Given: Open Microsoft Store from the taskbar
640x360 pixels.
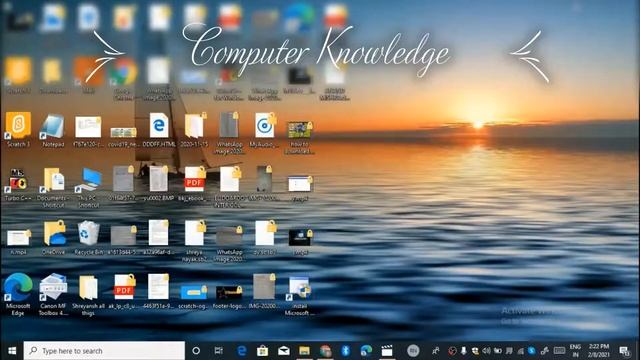Looking at the screenshot, I should [x=262, y=351].
